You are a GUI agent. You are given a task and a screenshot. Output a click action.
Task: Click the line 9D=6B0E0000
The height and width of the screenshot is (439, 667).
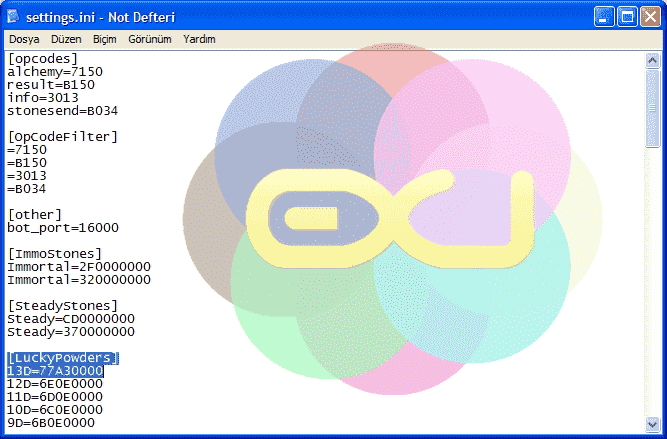[51, 422]
